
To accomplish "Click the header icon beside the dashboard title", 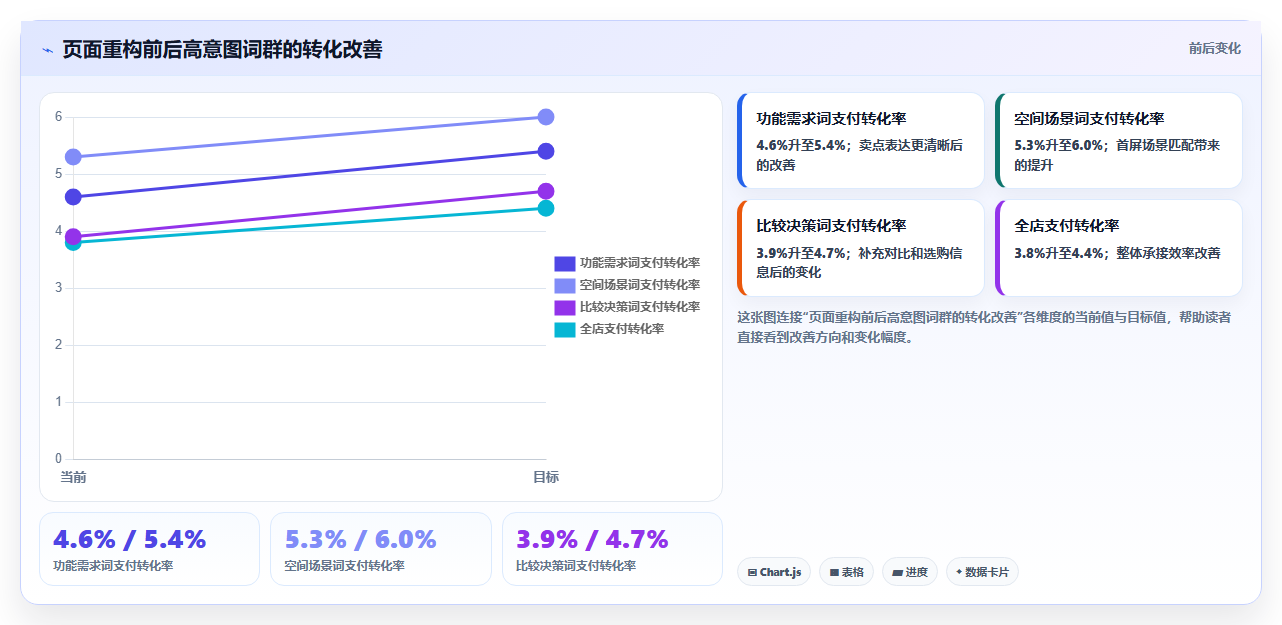I will click(47, 50).
